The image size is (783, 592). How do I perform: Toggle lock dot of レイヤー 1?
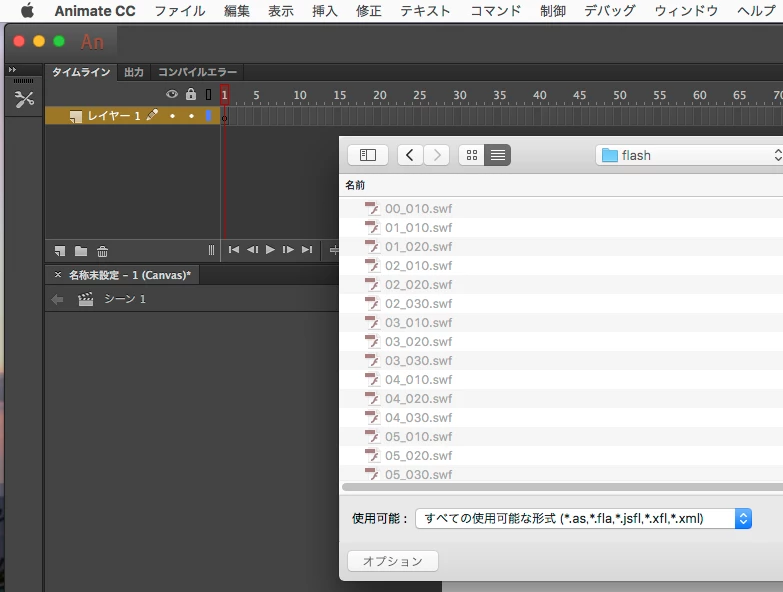(x=191, y=116)
